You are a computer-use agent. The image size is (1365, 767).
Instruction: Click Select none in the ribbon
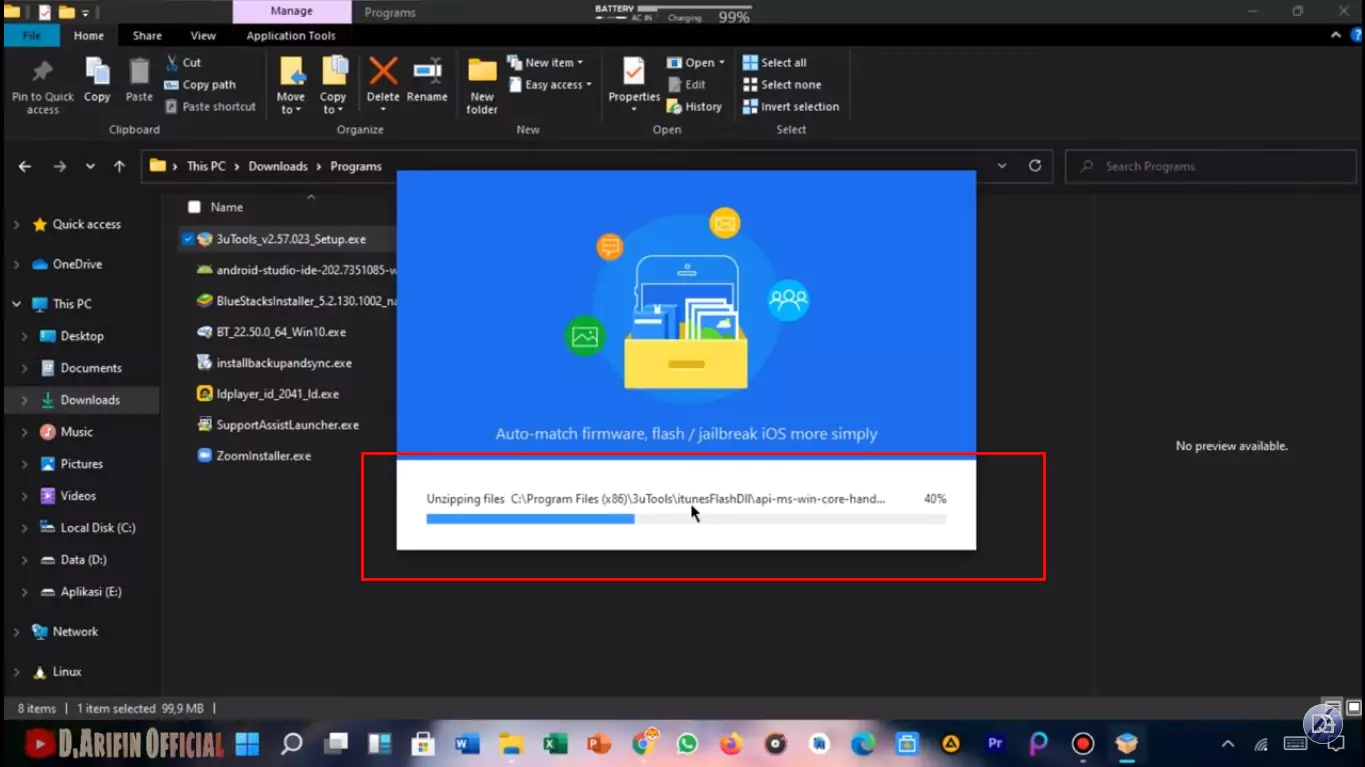click(x=782, y=85)
